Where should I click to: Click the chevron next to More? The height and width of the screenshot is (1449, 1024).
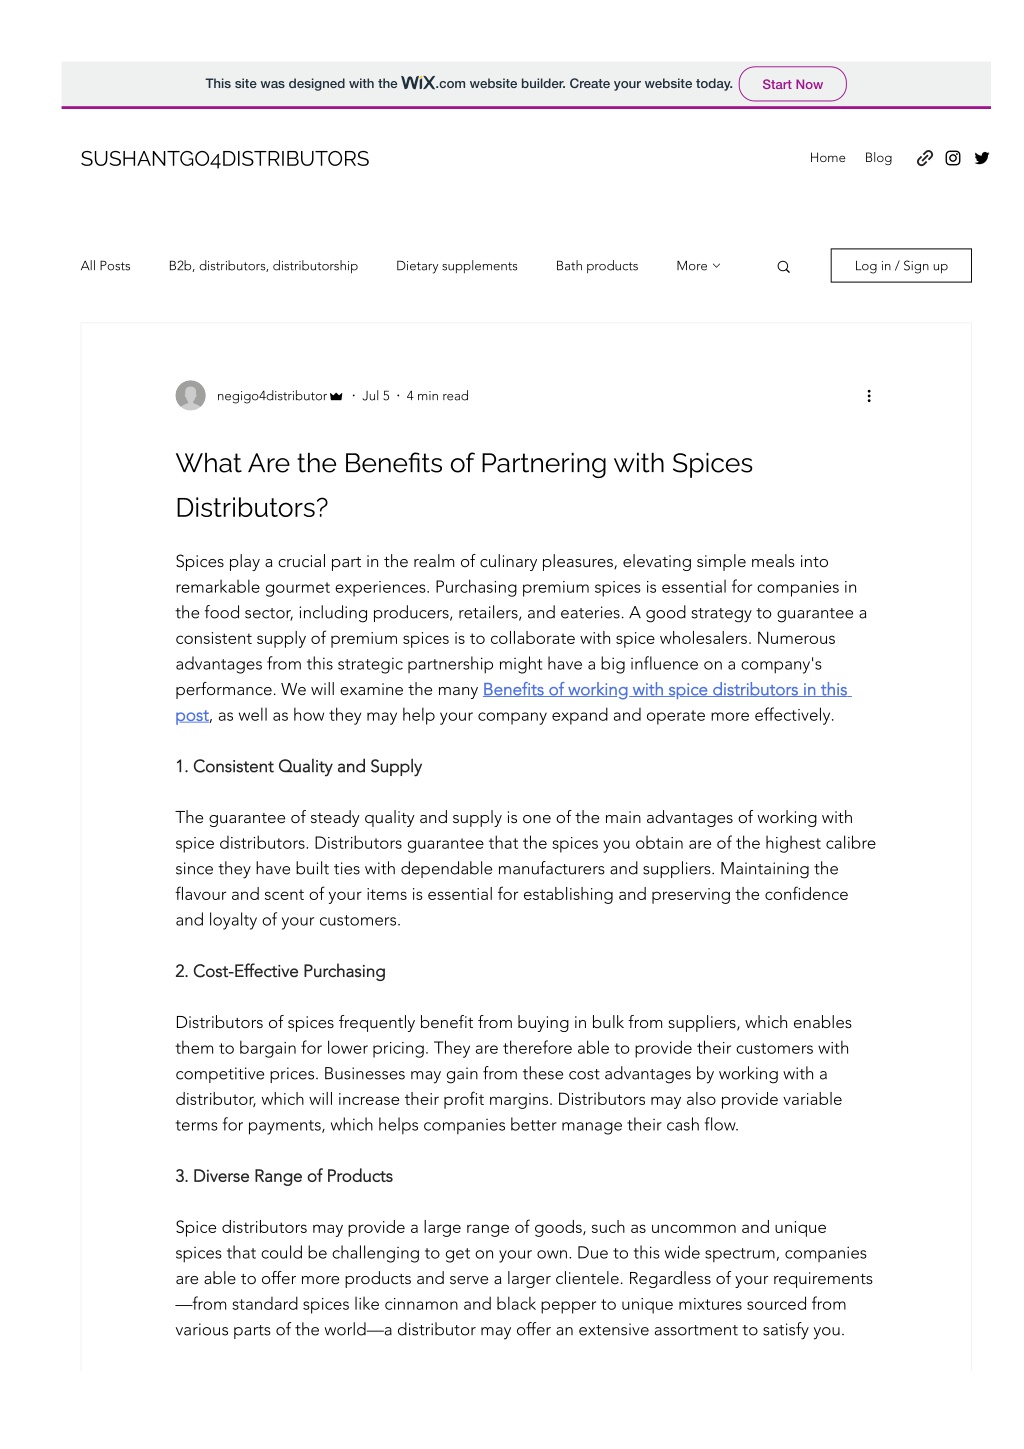click(716, 266)
